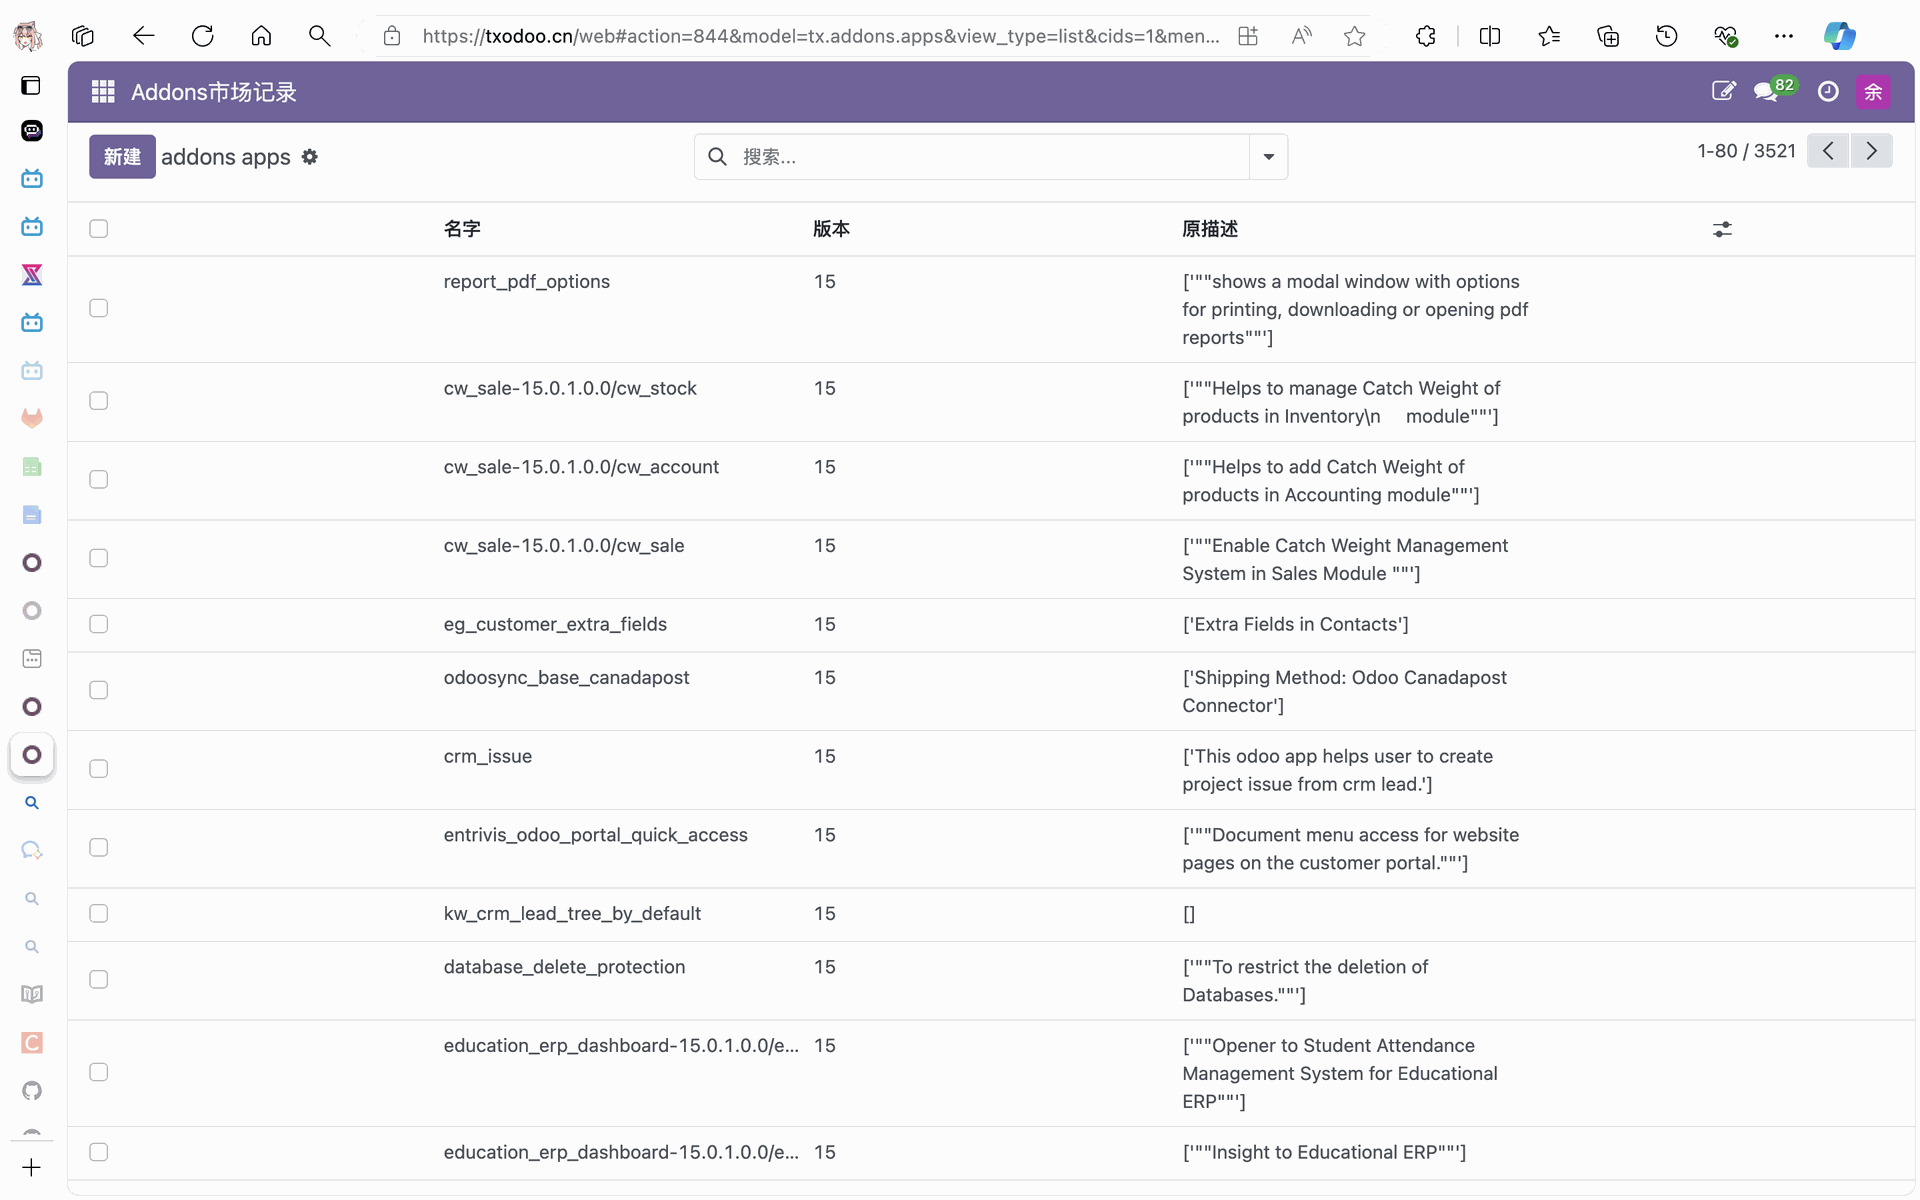Reload the page with refresh icon

(203, 36)
